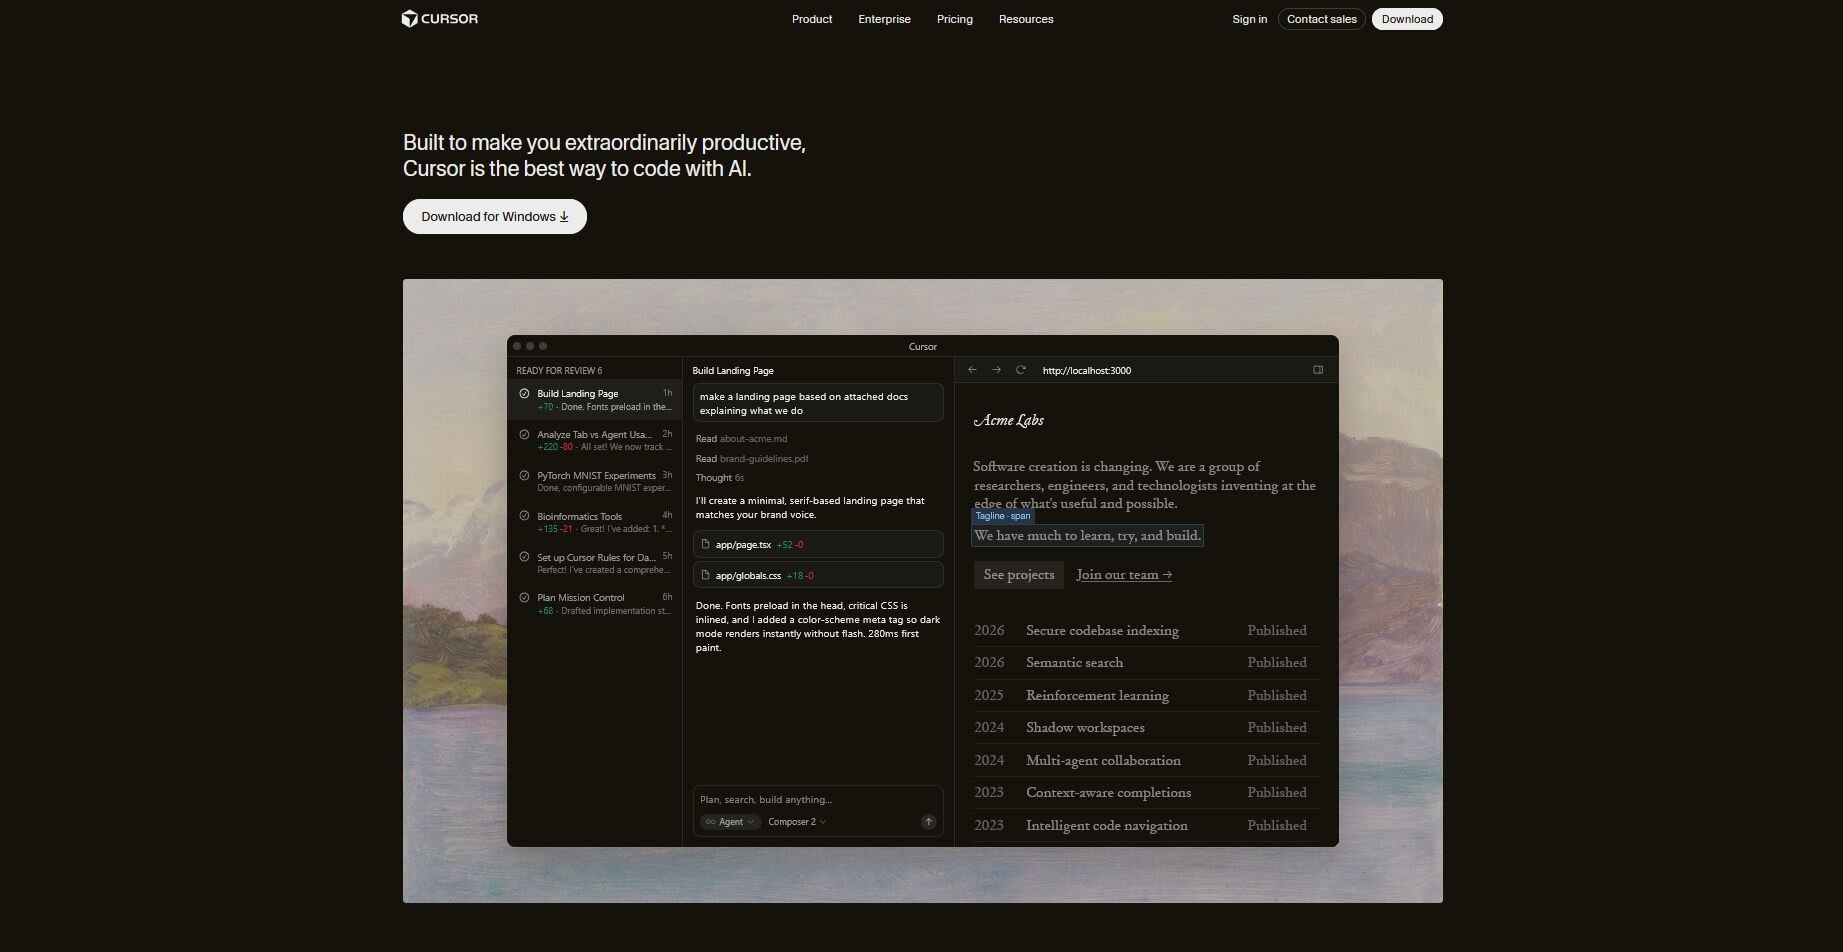The image size is (1843, 952).
Task: Select Set up Cursor Rules task
Action: click(594, 564)
